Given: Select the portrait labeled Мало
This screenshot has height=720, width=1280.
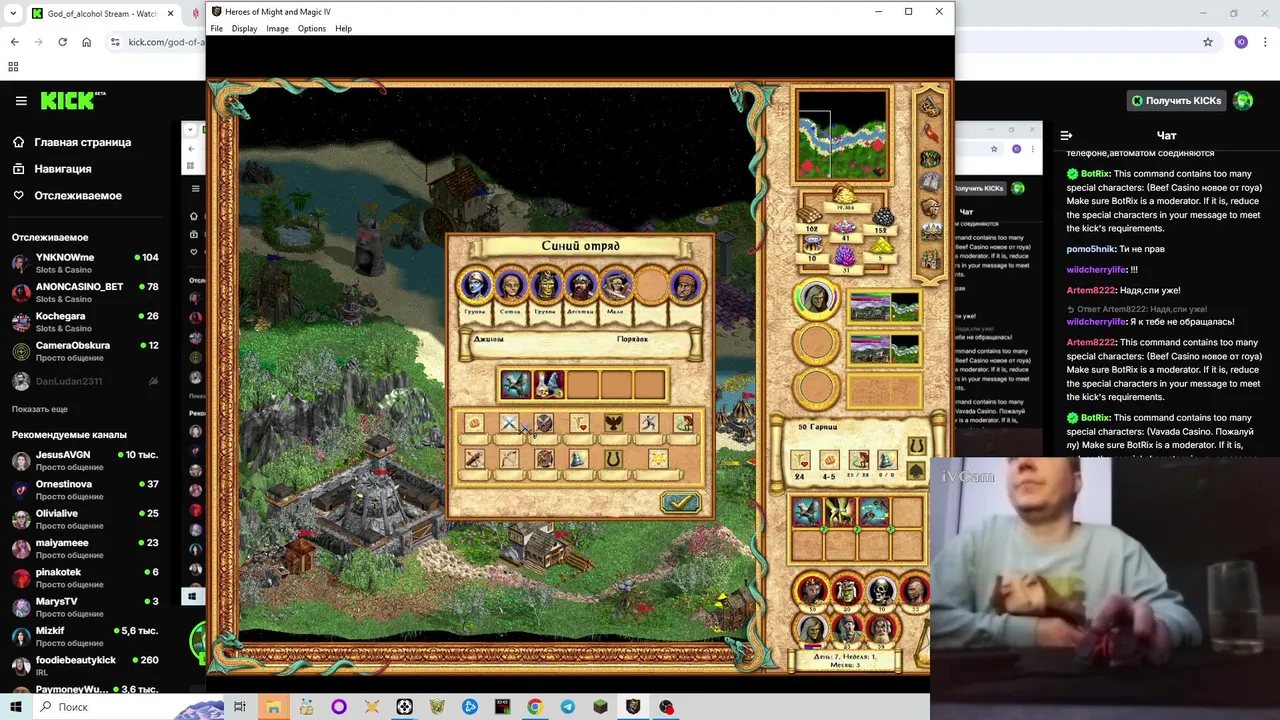Looking at the screenshot, I should point(616,285).
